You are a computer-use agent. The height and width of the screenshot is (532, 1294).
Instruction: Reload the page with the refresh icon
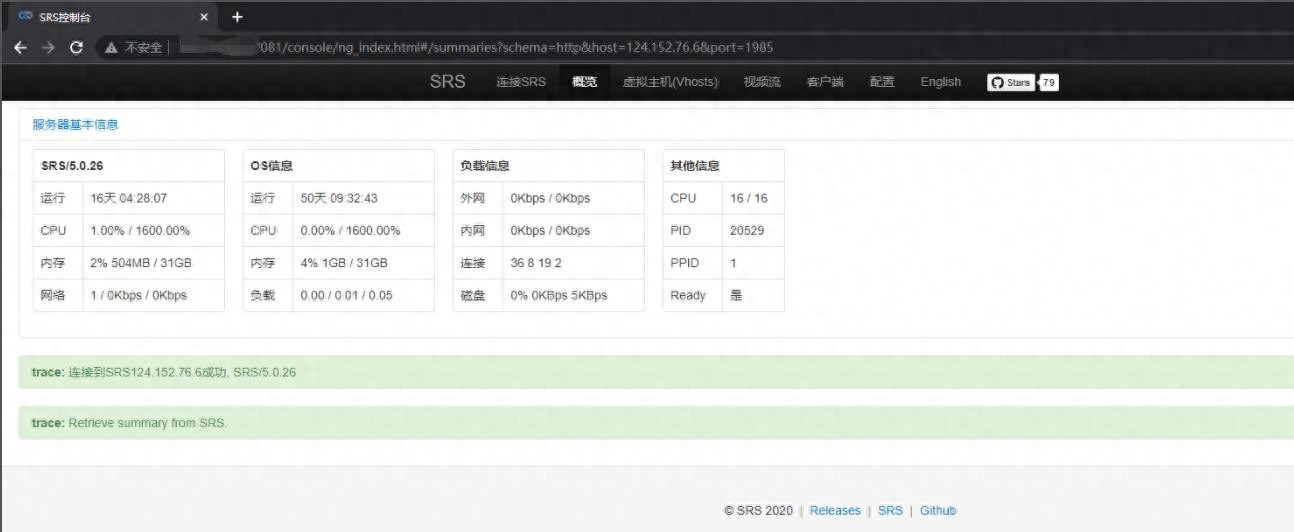(76, 47)
